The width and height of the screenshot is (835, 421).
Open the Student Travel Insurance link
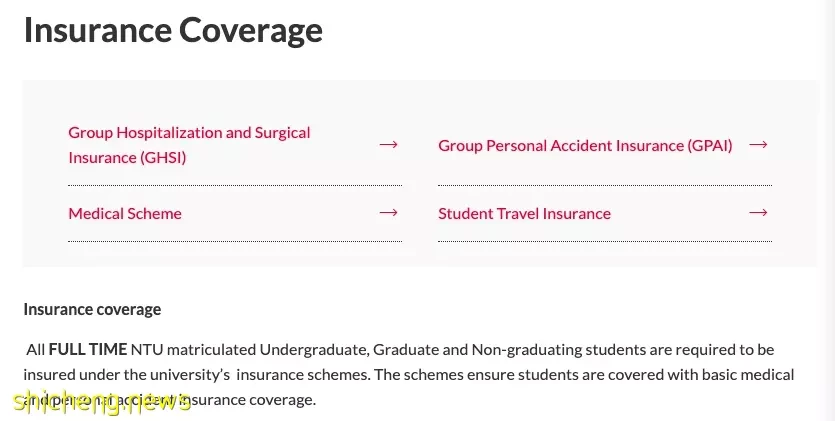point(525,213)
